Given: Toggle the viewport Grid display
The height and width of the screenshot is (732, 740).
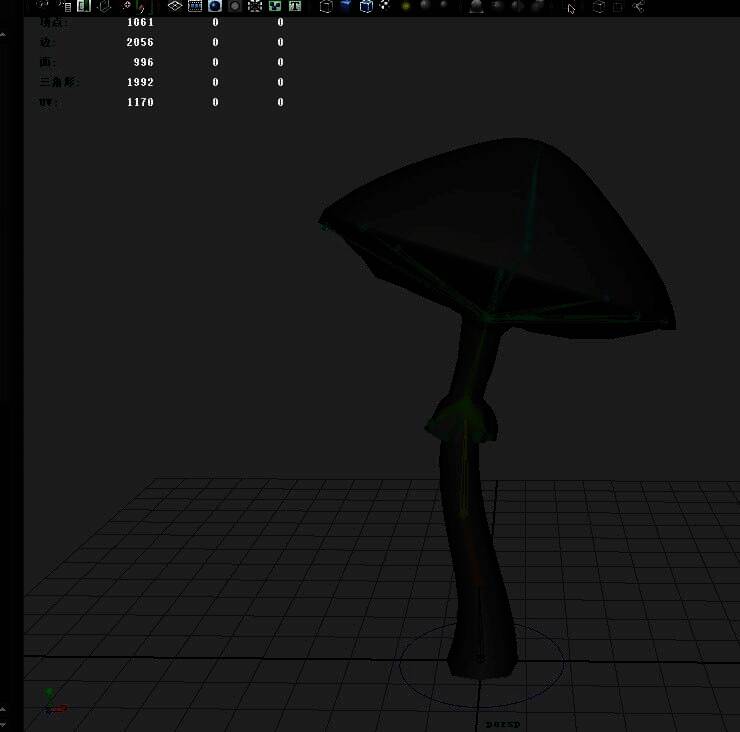Looking at the screenshot, I should [x=175, y=6].
